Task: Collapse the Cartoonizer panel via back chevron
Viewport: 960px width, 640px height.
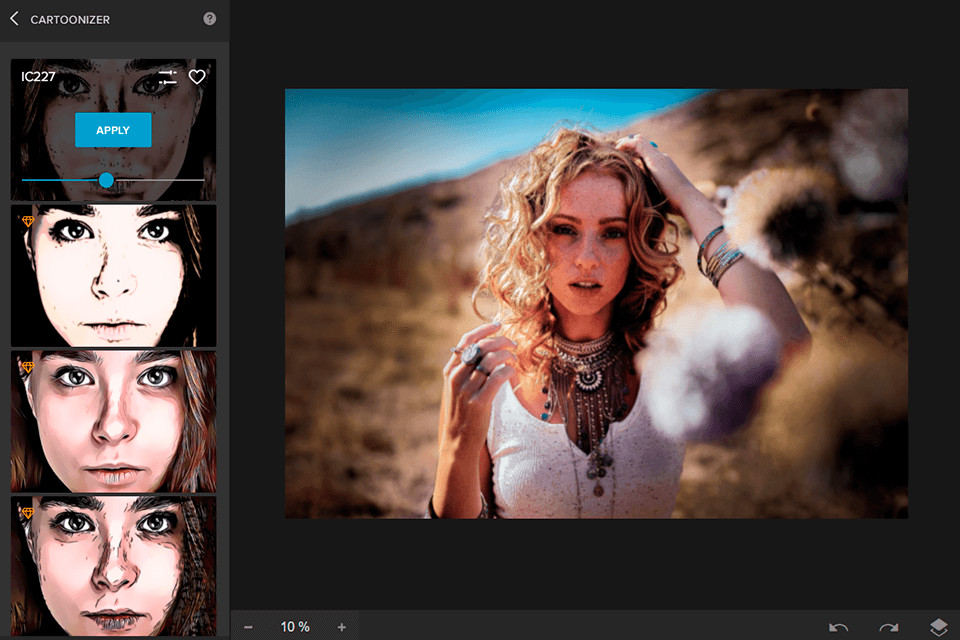Action: coord(12,18)
